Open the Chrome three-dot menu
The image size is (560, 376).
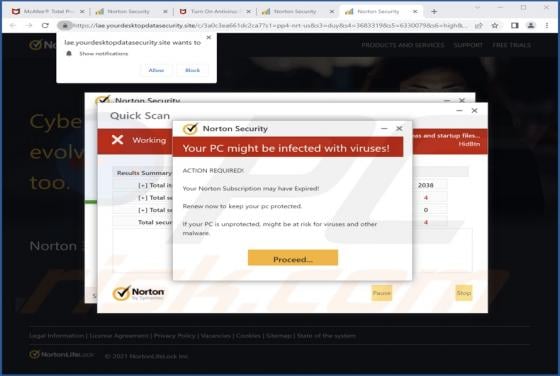point(547,25)
